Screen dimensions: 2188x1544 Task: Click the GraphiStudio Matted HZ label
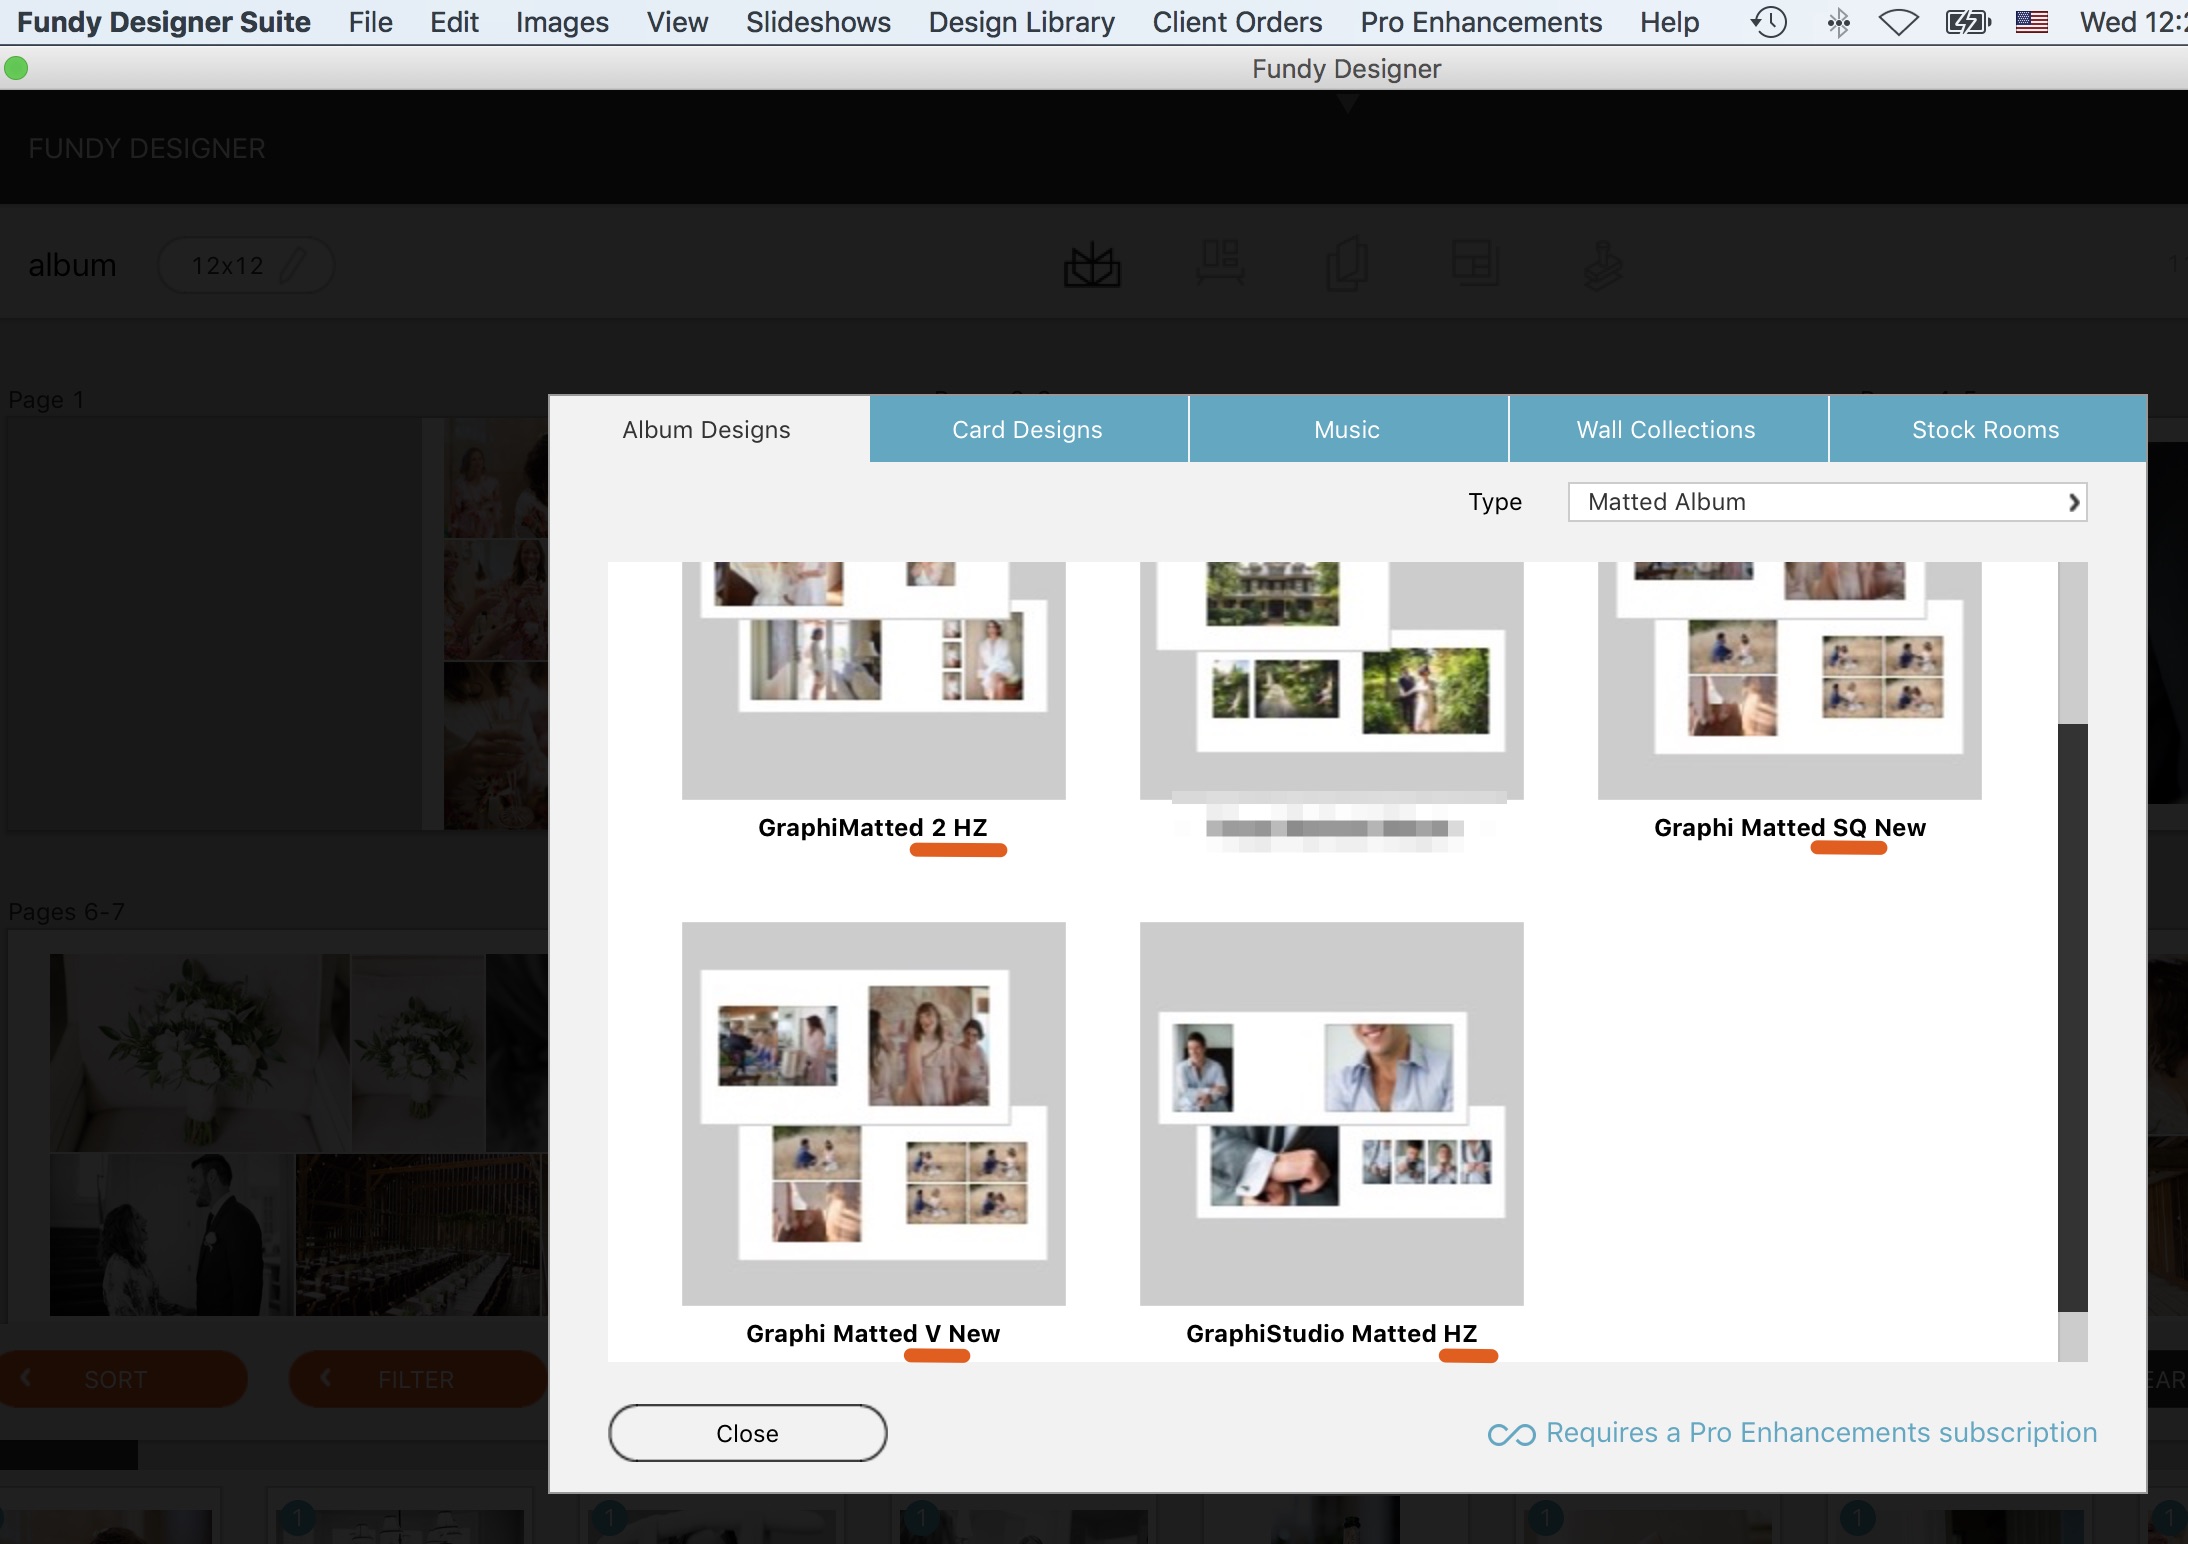tap(1331, 1333)
